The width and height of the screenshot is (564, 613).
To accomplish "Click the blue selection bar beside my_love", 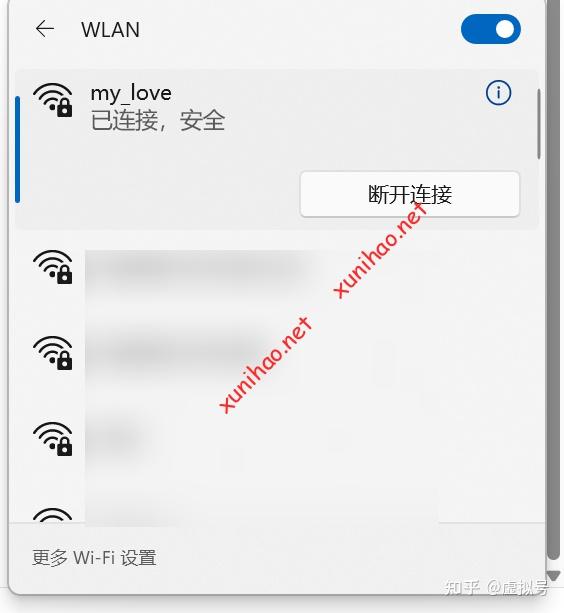I will tap(17, 149).
